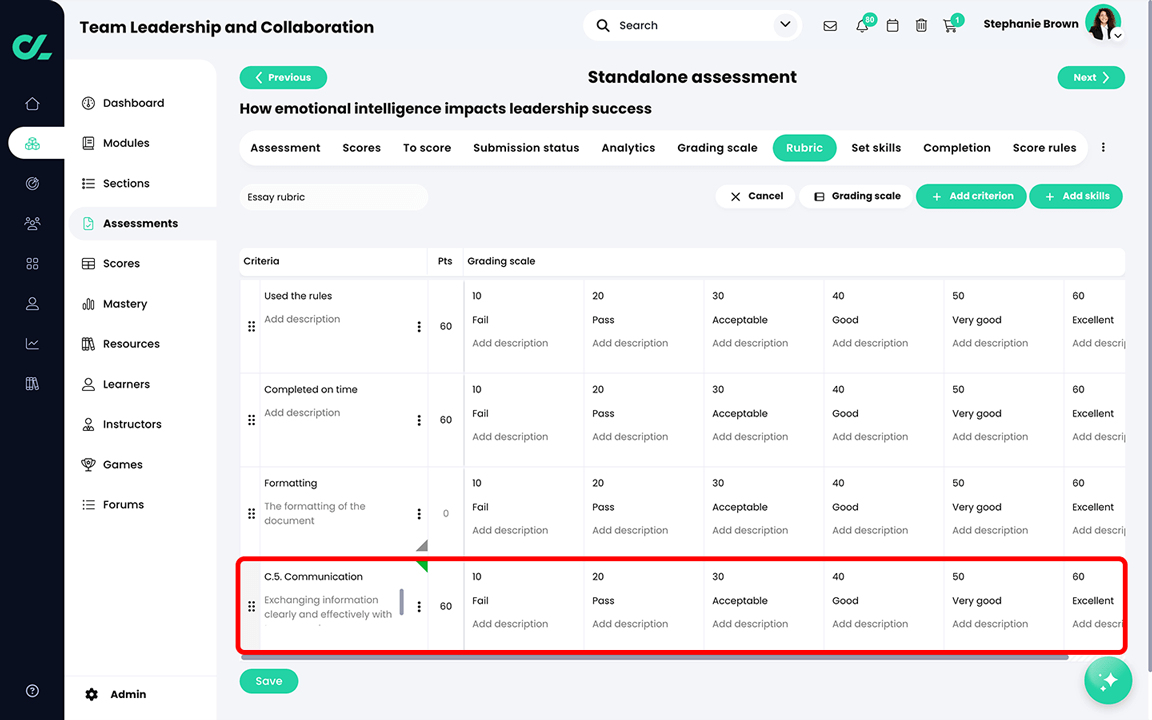Click drag handle of Completed on time row
The width and height of the screenshot is (1152, 720).
pos(251,420)
